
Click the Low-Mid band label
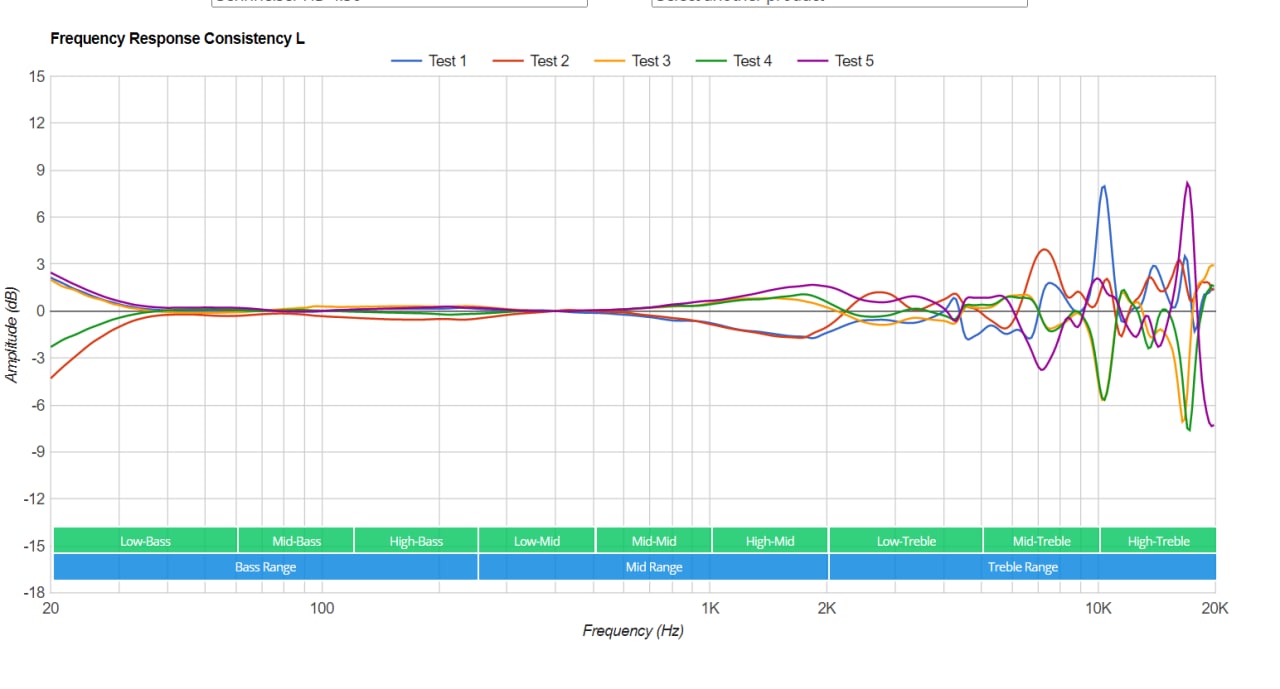537,540
